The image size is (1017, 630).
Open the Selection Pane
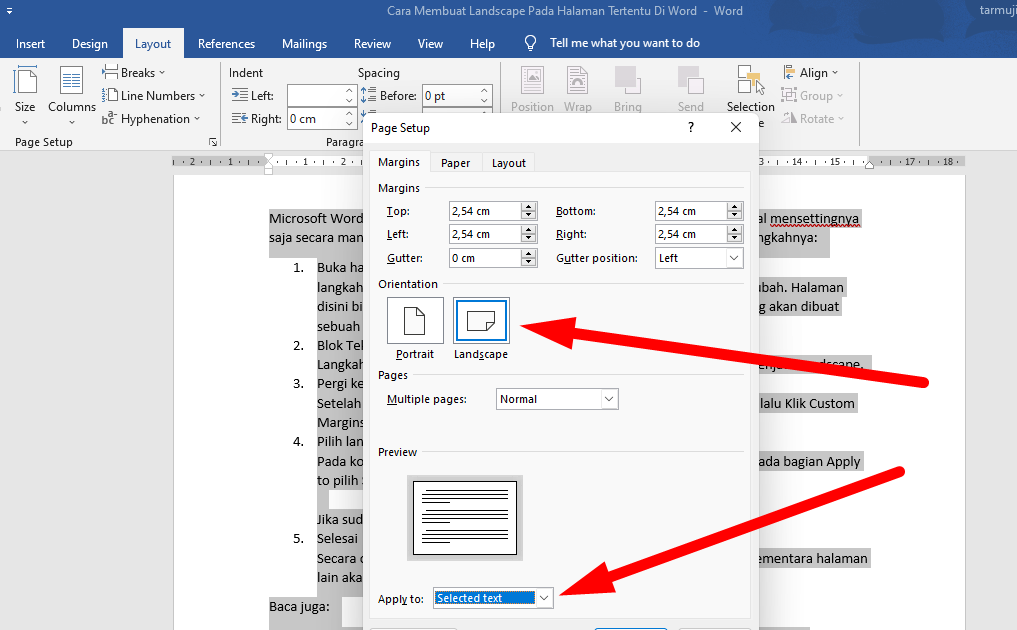click(x=750, y=90)
